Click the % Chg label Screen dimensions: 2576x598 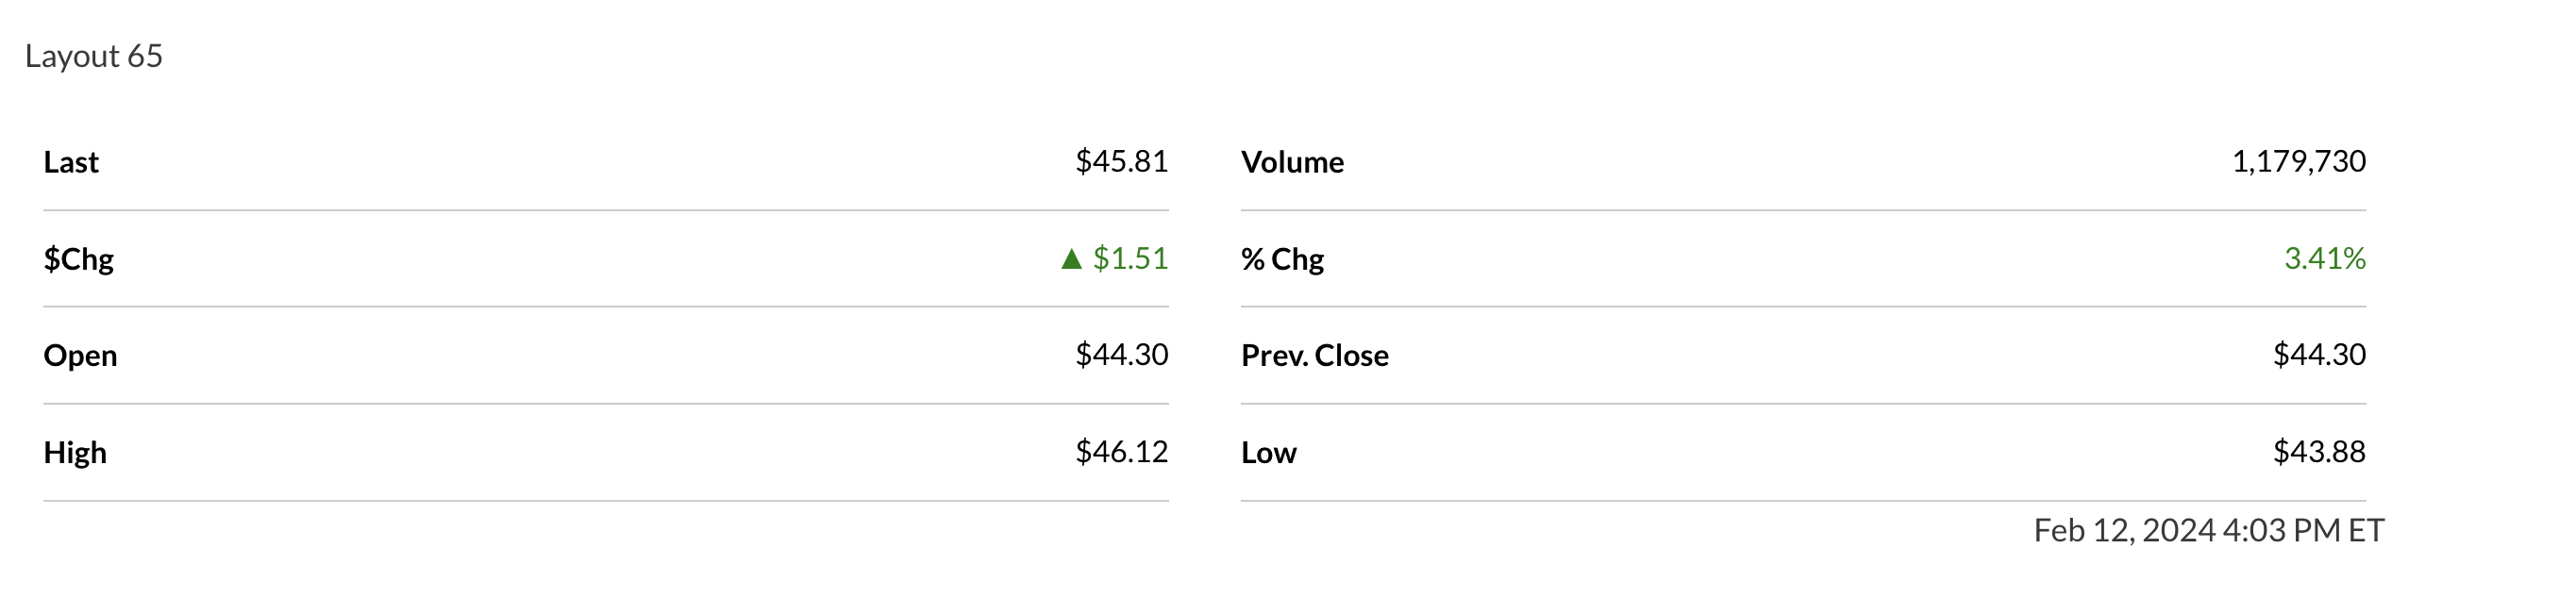[x=1282, y=259]
